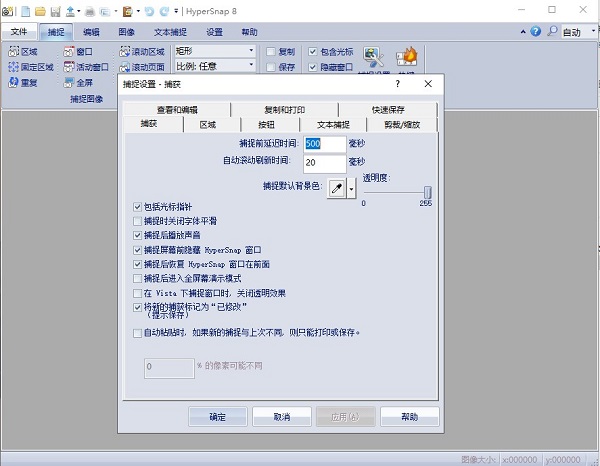The image size is (600, 466).
Task: Click the magnifier search icon
Action: pos(552,31)
